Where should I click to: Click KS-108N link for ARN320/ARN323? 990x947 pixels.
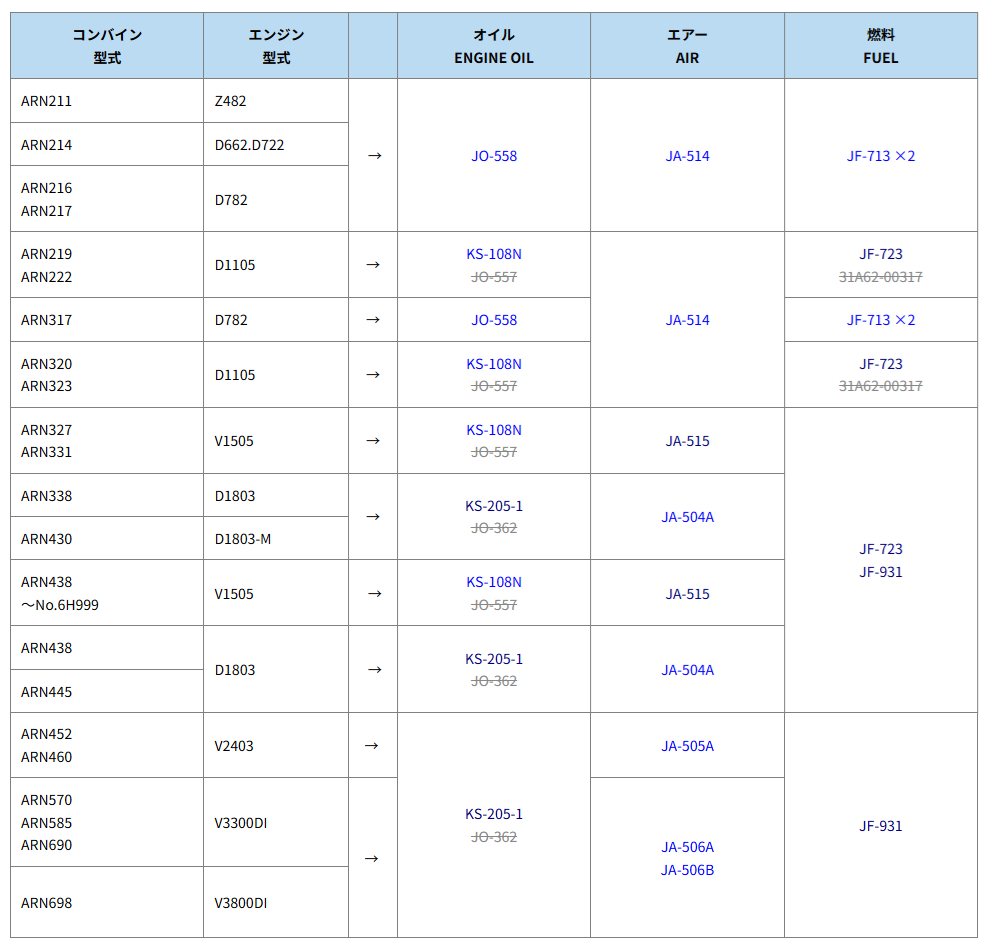494,364
